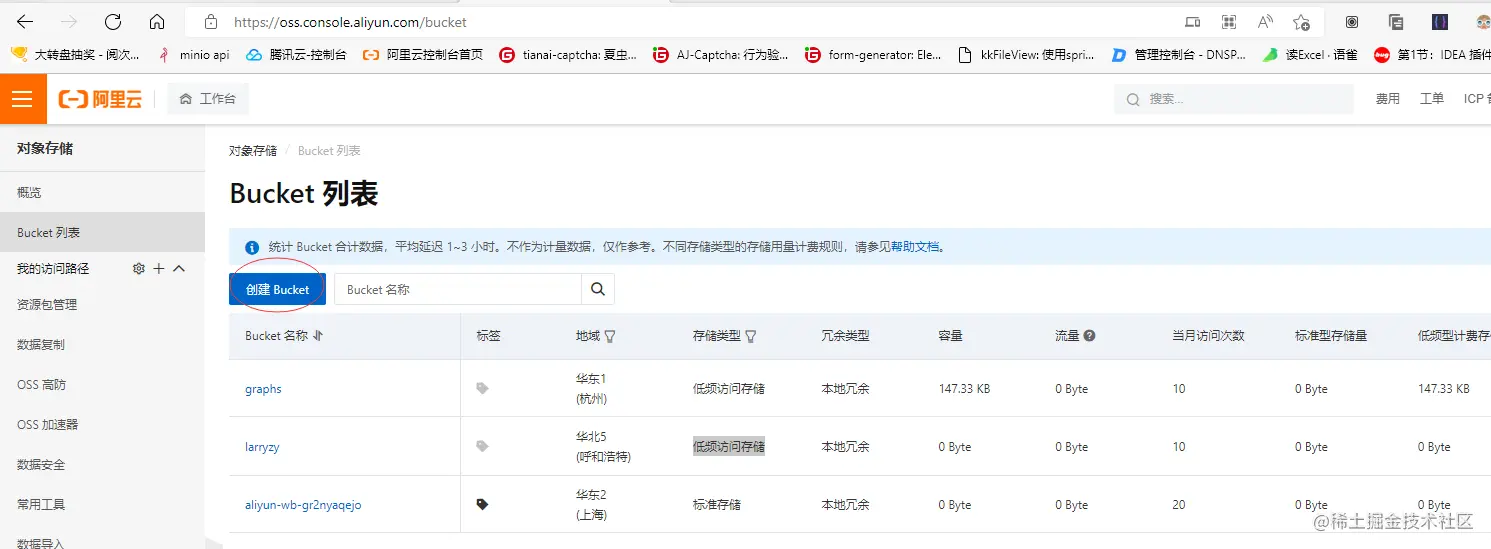Screen dimensions: 1491x549
Task: Open the 读Excel · 语雀 bookmark
Action: [x=1310, y=55]
